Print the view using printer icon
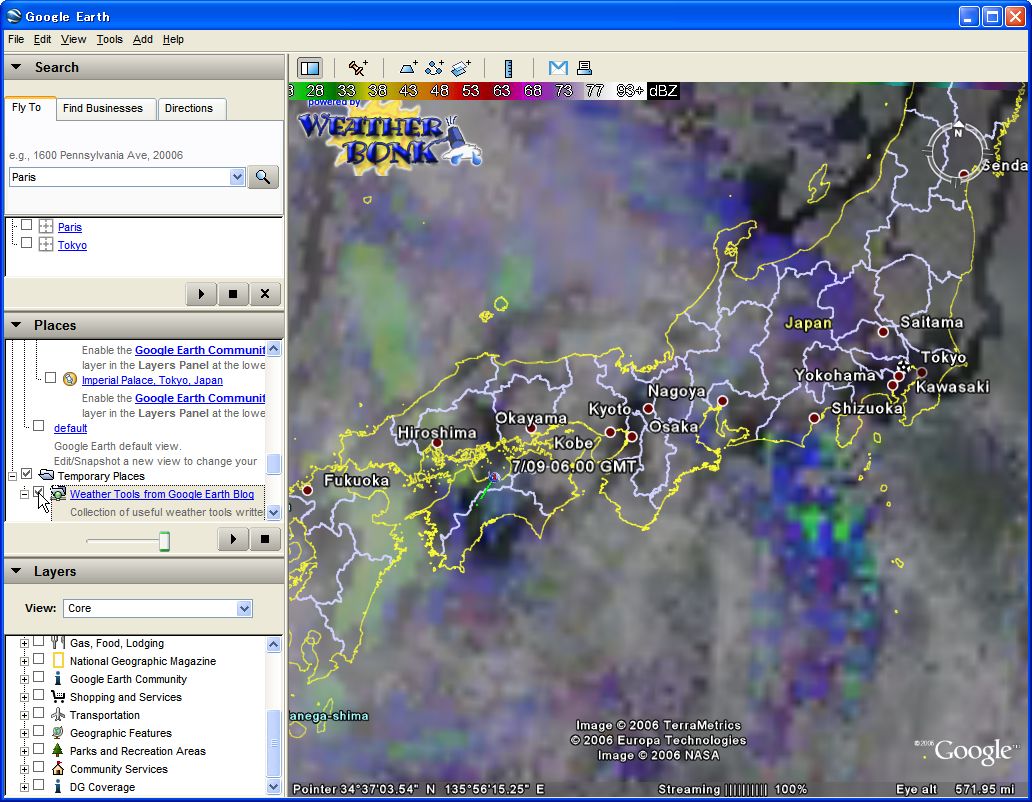Screen dimensions: 1032x802 tap(584, 68)
